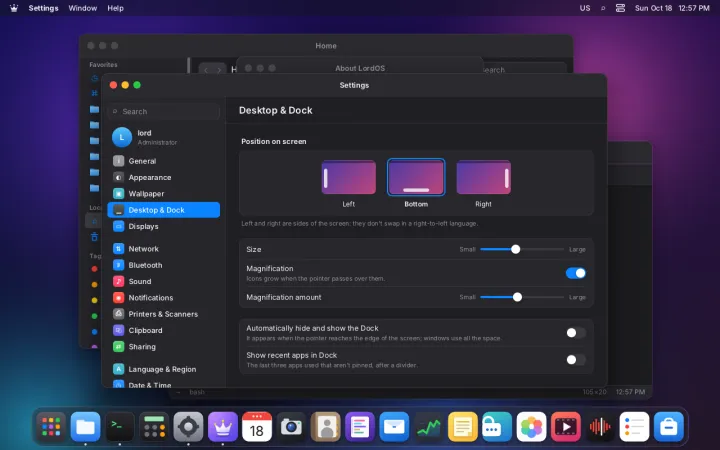Image resolution: width=720 pixels, height=450 pixels.
Task: Open the Reminders list app in dock
Action: (634, 427)
